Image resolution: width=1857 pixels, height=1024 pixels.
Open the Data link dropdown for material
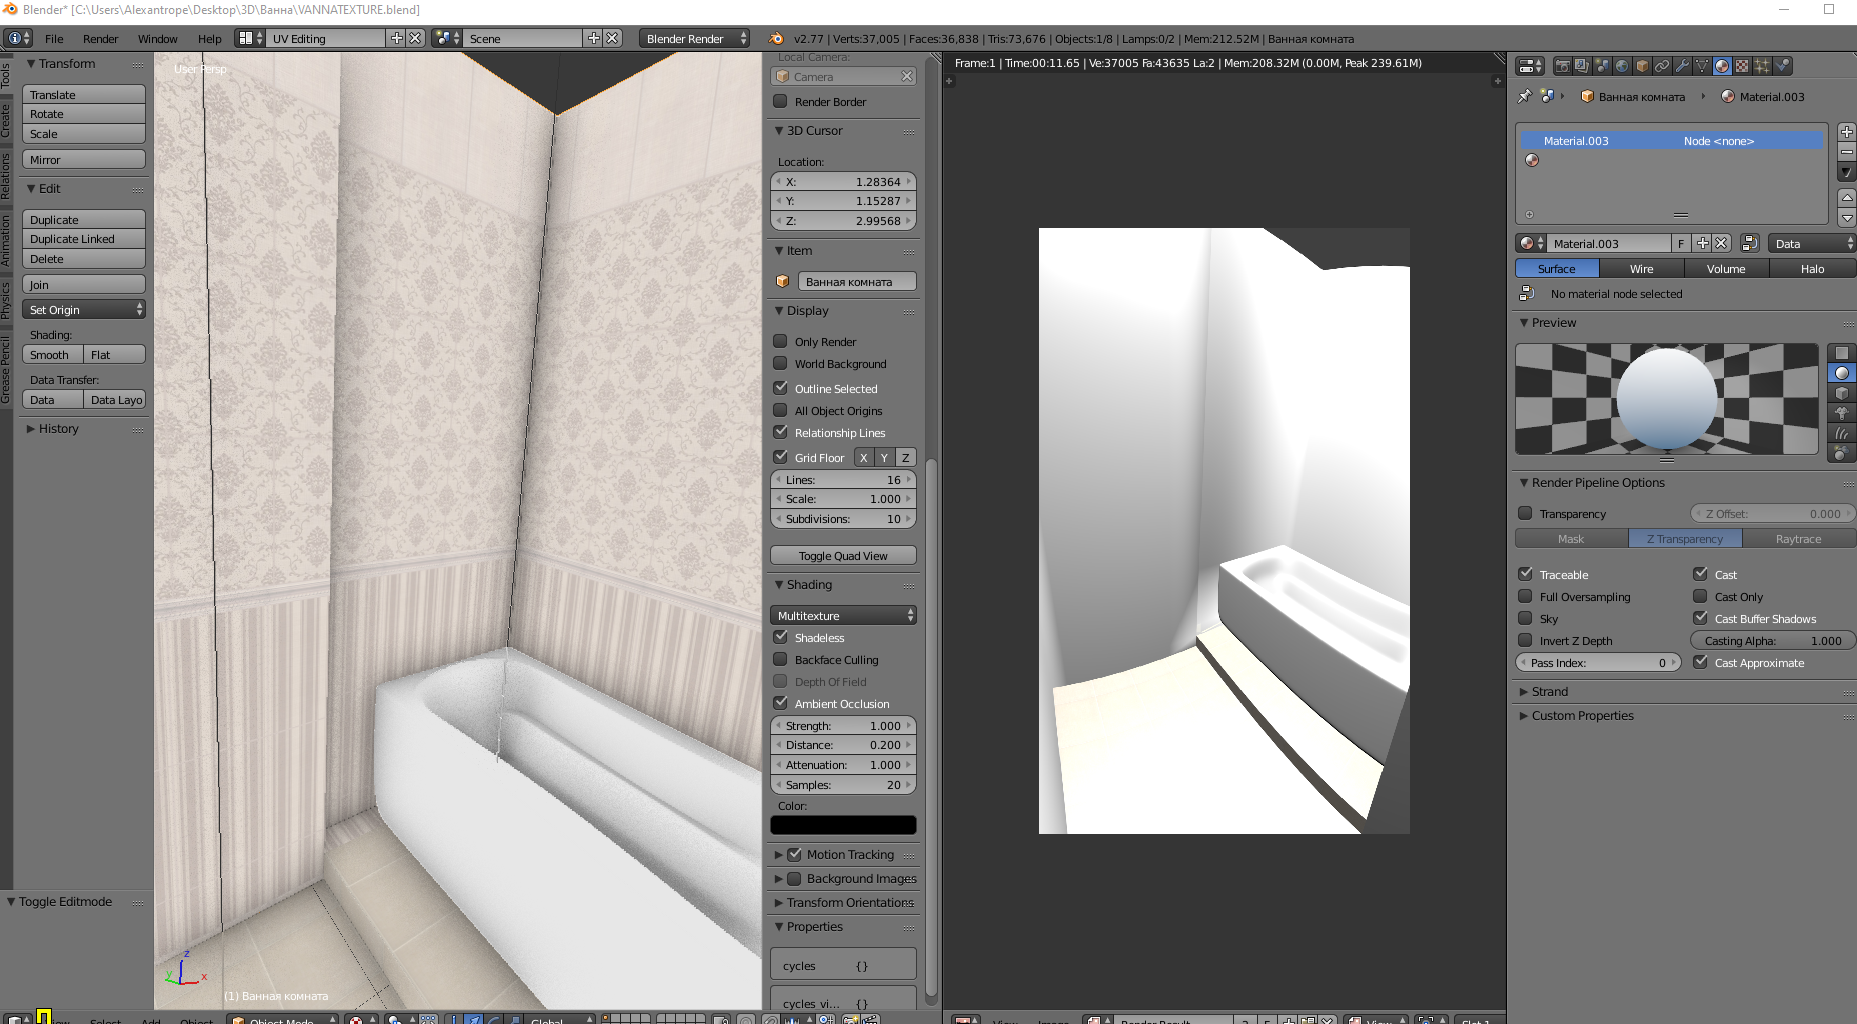coord(1811,243)
